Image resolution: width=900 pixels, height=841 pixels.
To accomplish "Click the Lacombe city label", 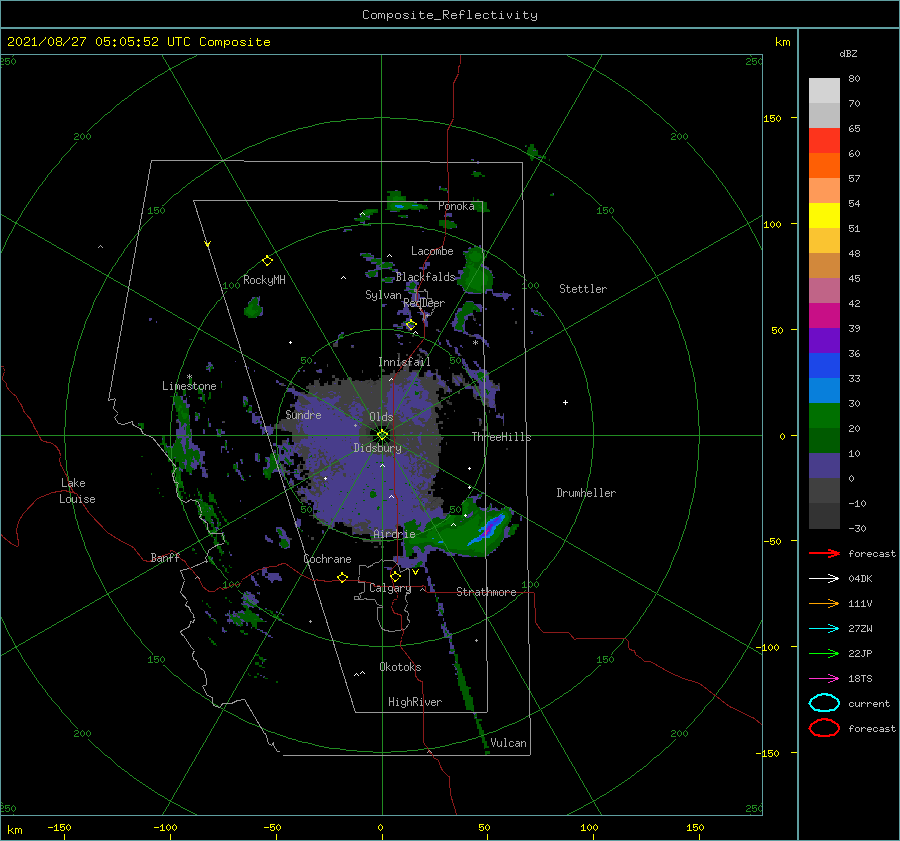I will point(432,251).
